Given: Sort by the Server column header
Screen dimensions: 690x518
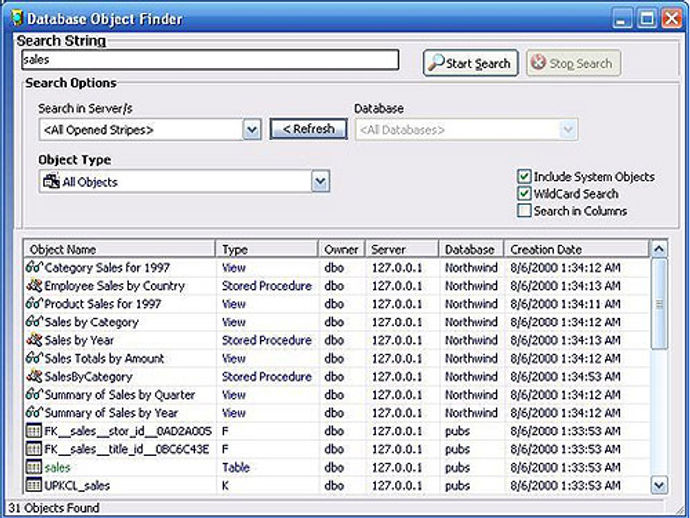Looking at the screenshot, I should [402, 249].
